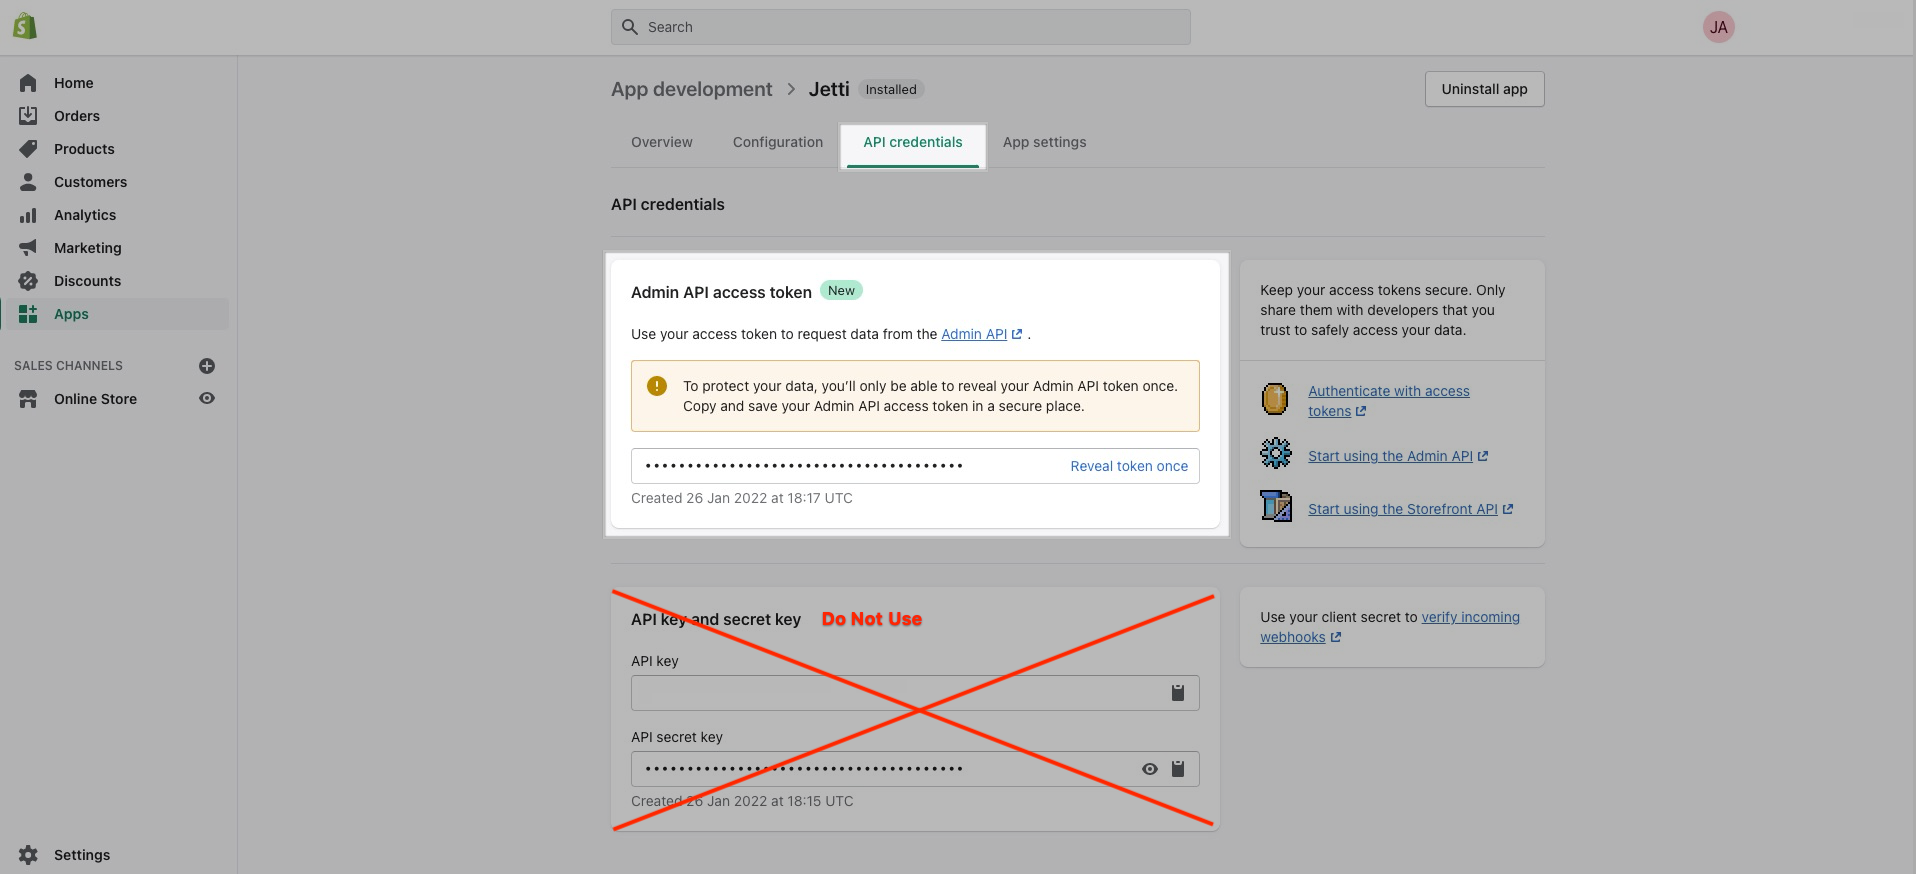Click the Installed status badge
This screenshot has height=874, width=1916.
click(891, 89)
